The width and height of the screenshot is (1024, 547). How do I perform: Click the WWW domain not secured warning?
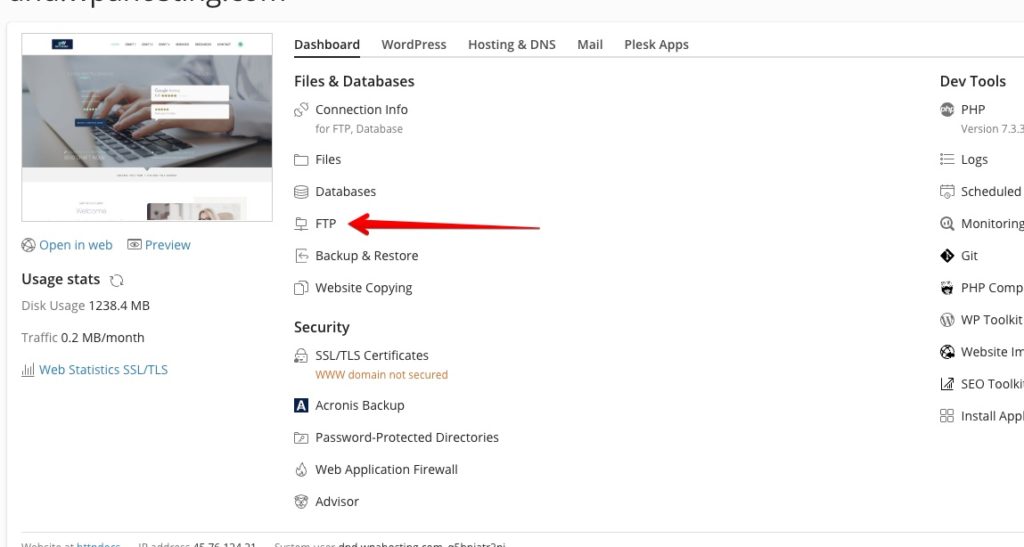(x=381, y=375)
